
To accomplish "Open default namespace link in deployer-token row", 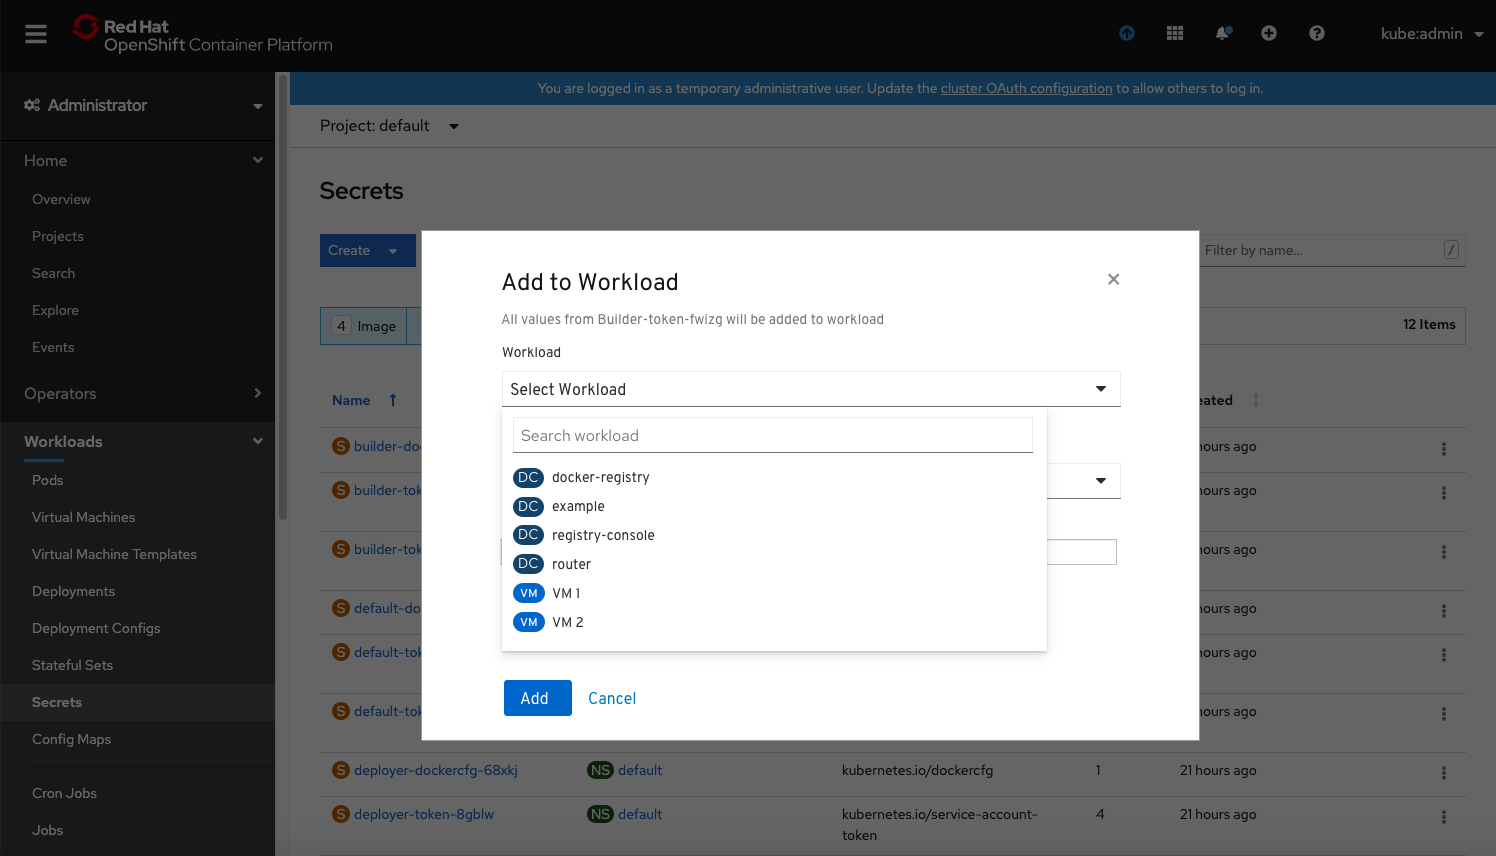I will (640, 814).
